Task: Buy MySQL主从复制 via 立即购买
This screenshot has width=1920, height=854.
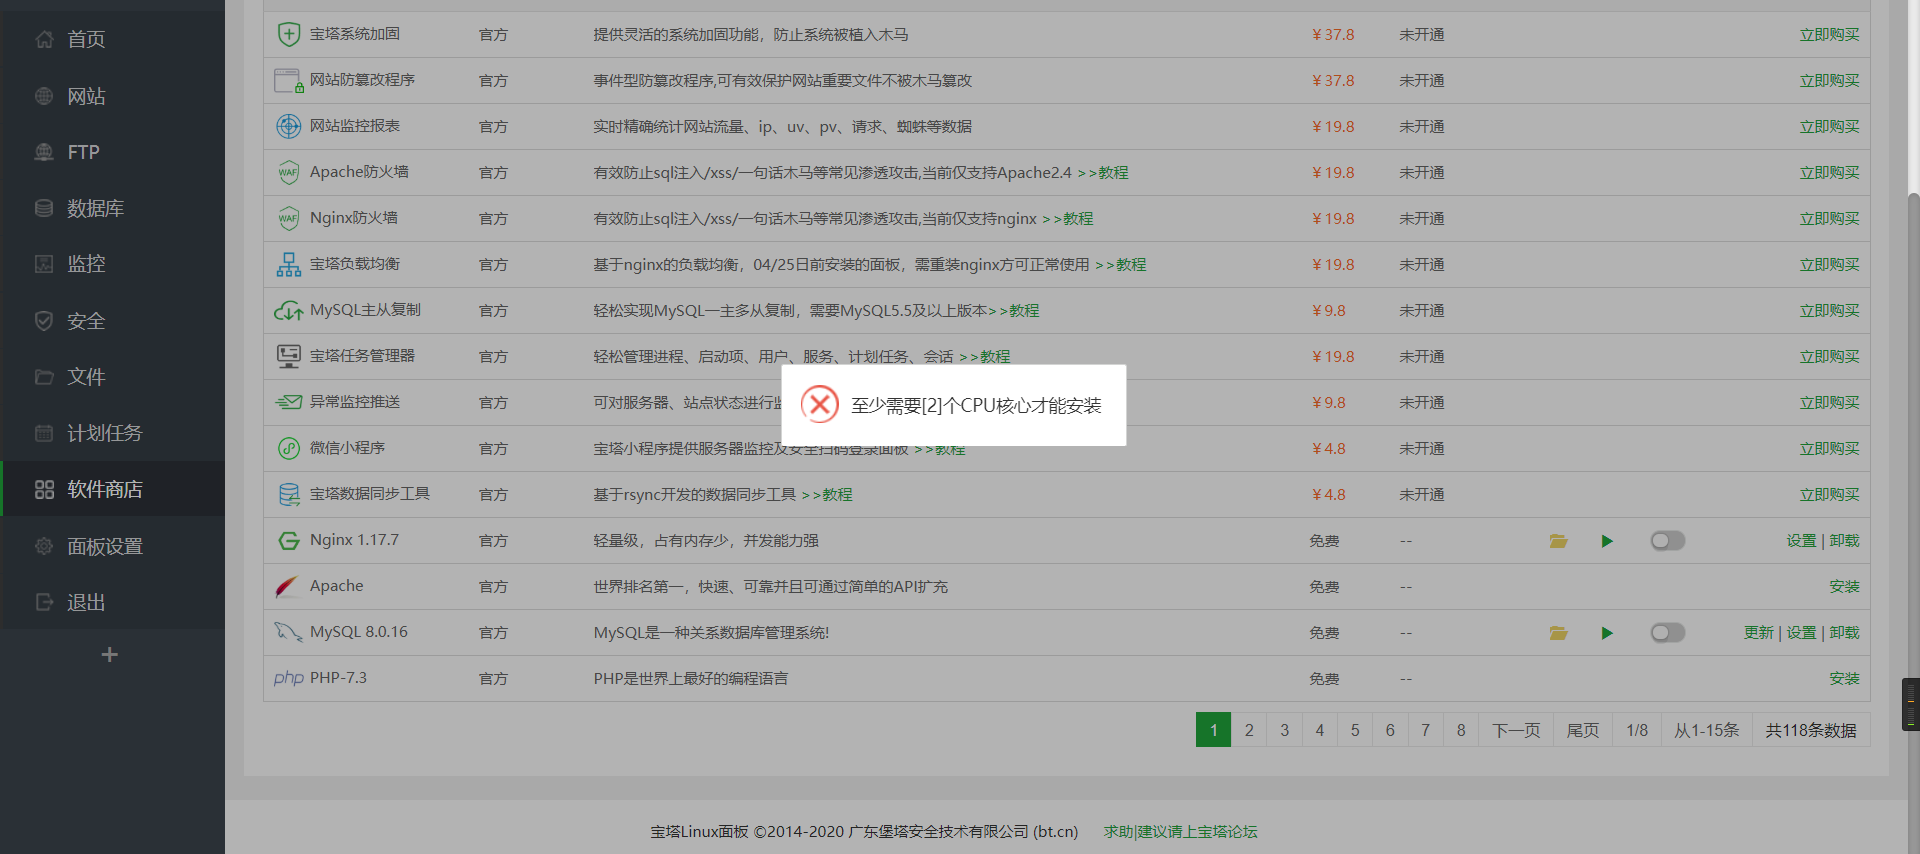Action: 1829,311
